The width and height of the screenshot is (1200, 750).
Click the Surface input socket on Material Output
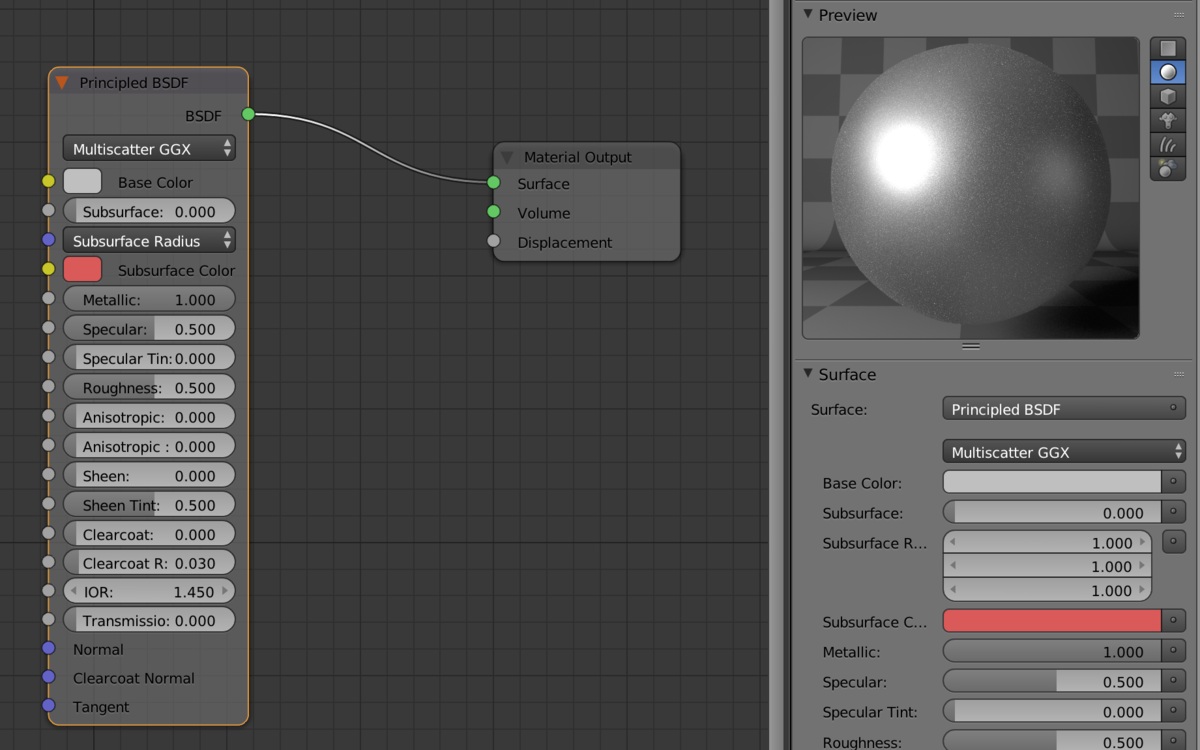coord(493,183)
